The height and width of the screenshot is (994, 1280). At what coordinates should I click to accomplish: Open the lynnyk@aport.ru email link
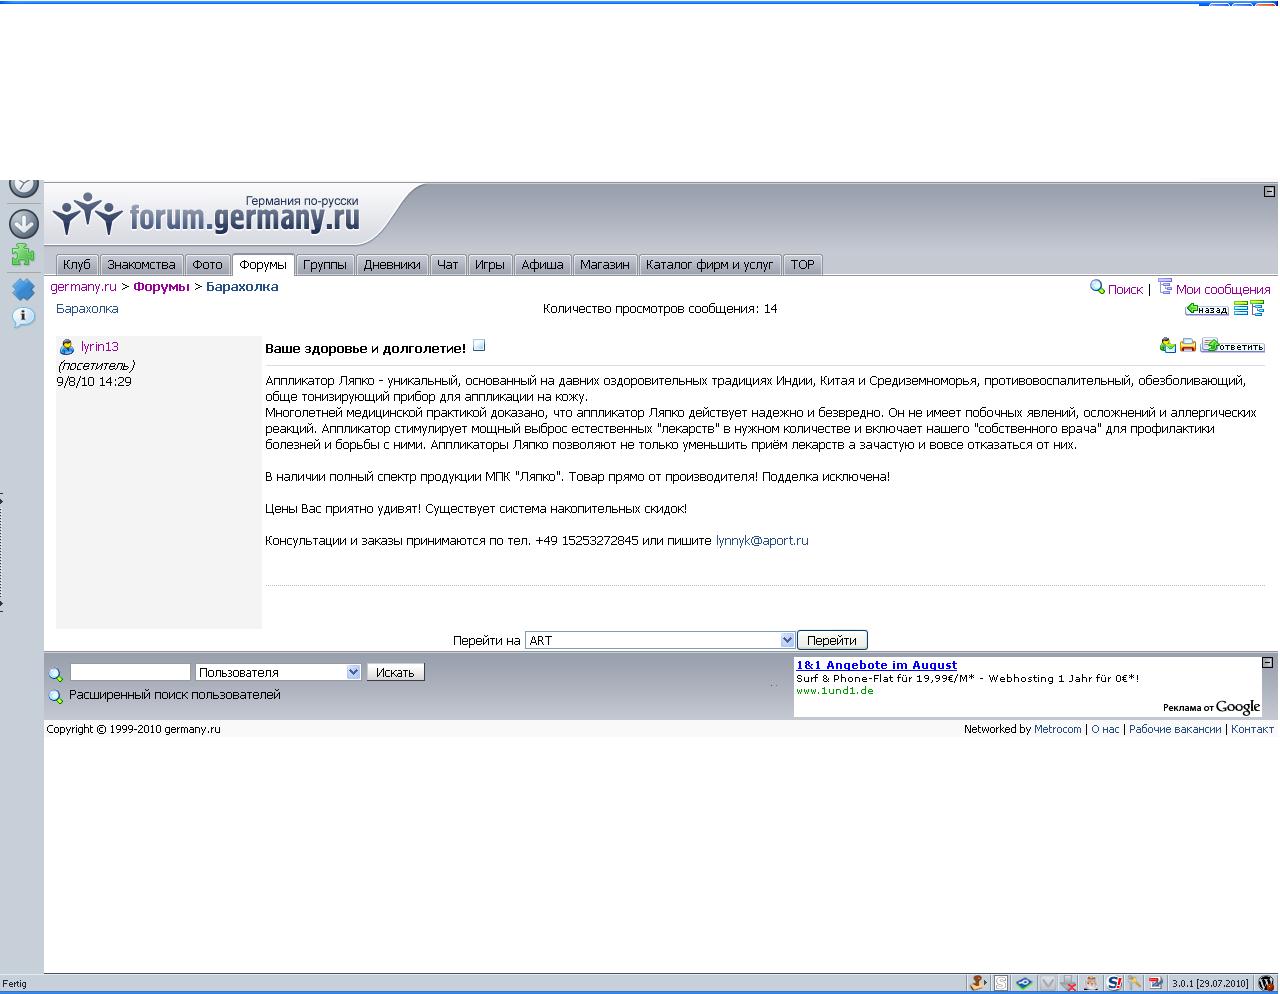(x=761, y=541)
